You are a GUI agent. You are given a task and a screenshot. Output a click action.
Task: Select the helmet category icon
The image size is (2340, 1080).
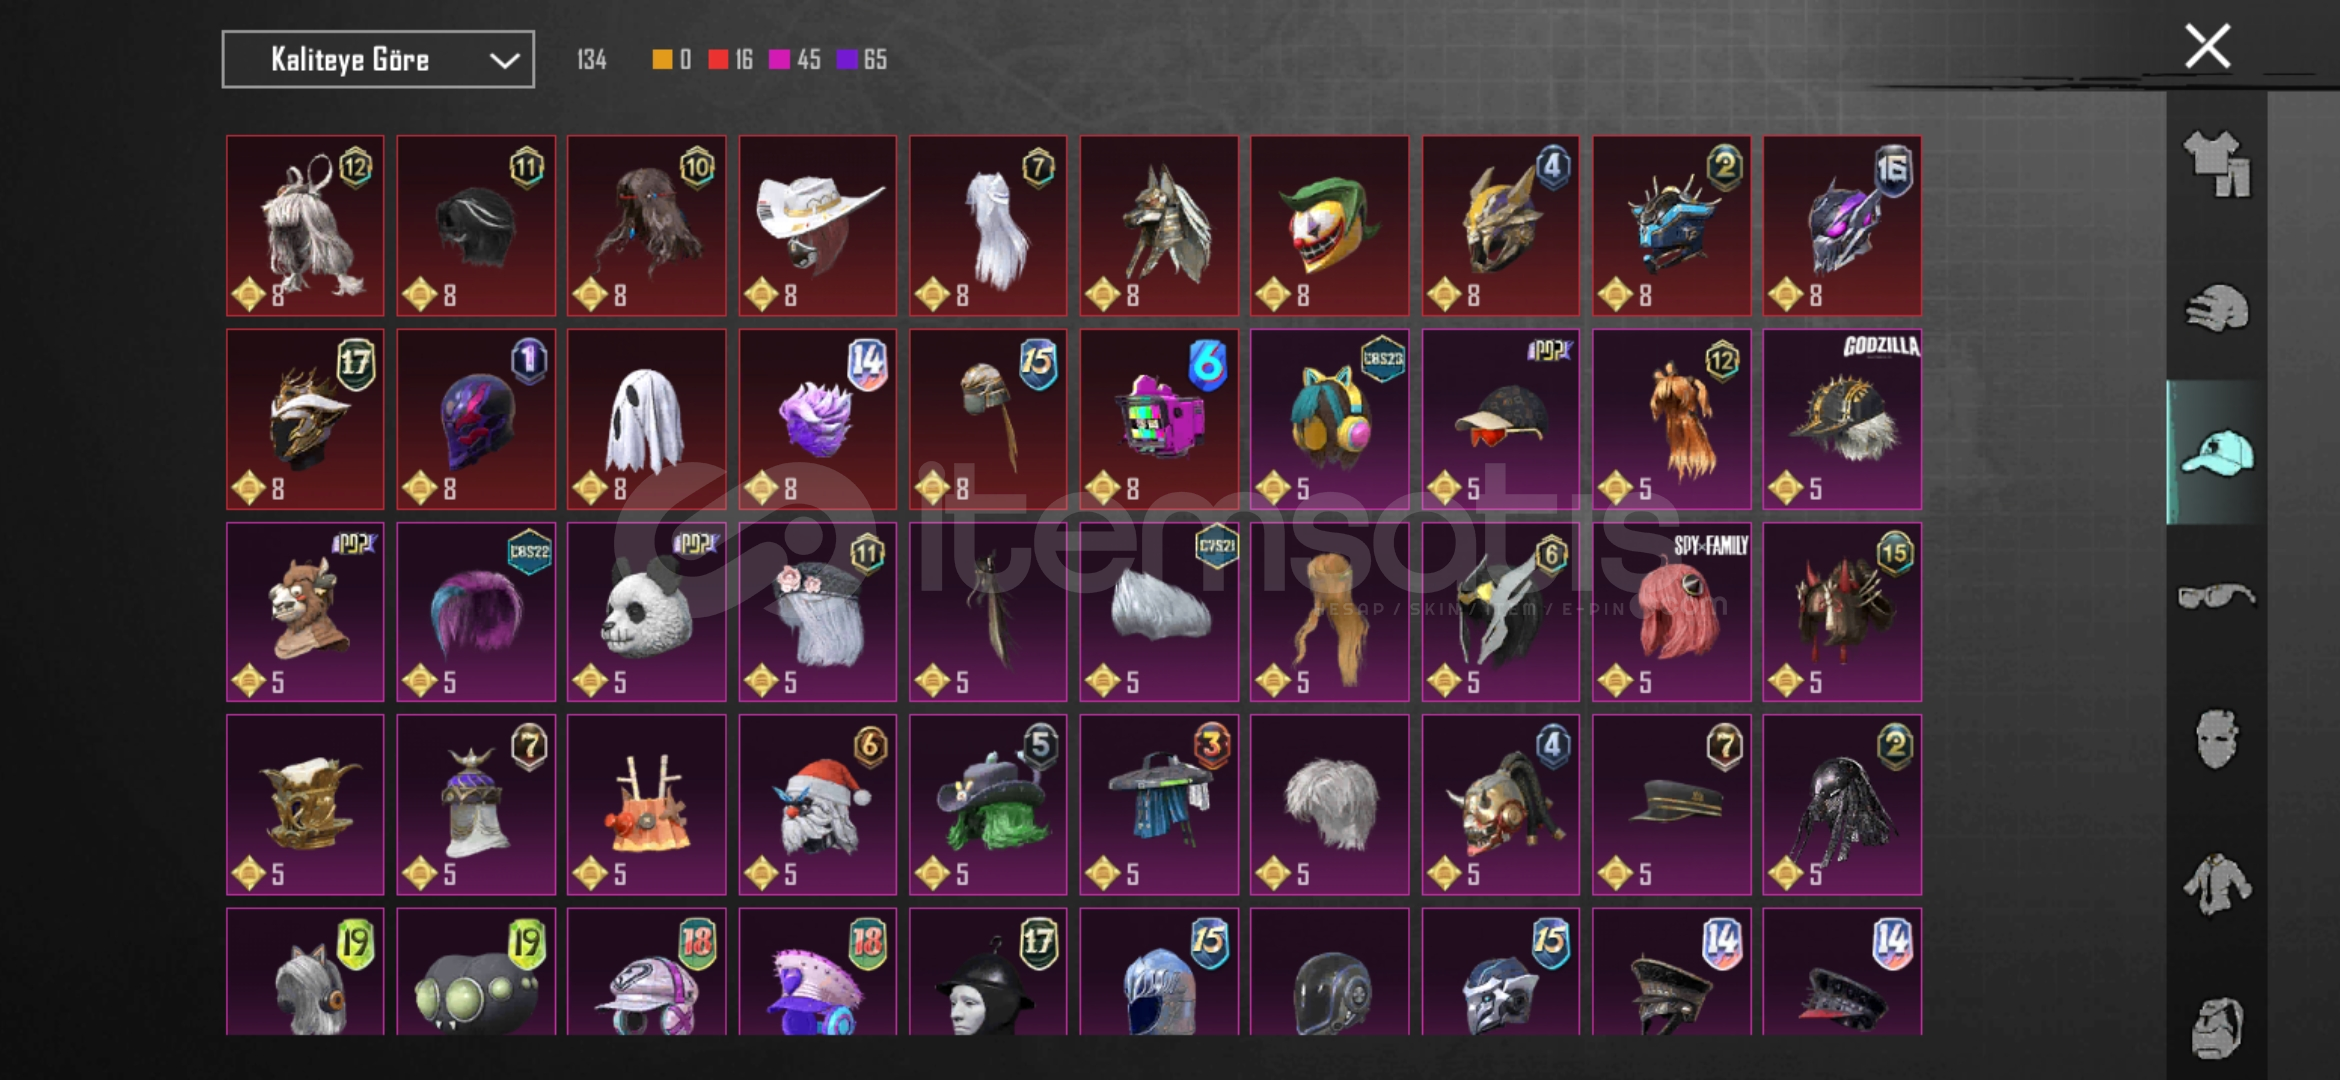tap(2217, 309)
